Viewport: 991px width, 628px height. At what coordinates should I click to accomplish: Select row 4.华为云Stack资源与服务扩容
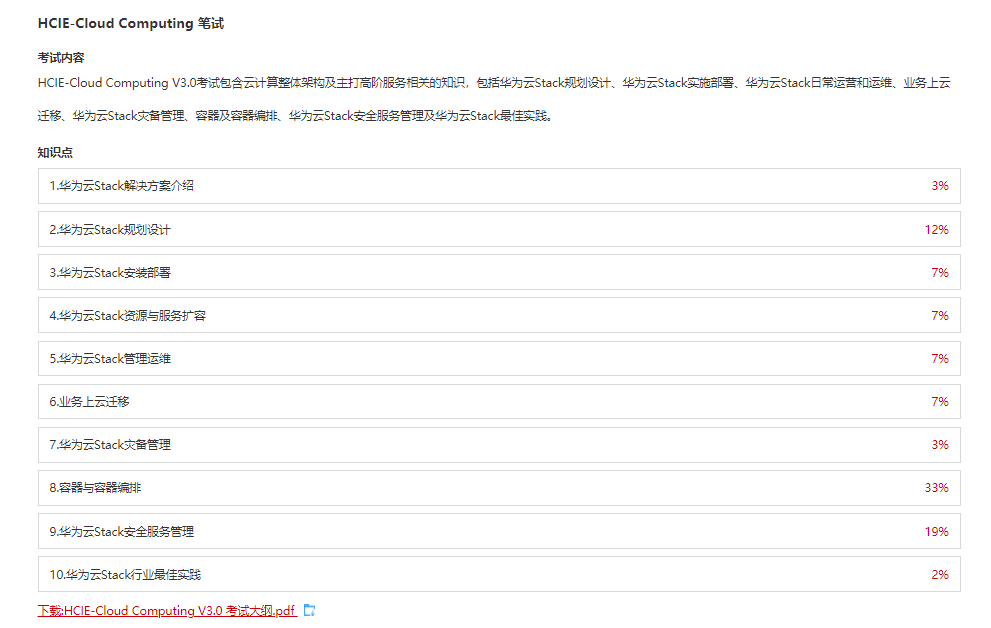[x=499, y=315]
